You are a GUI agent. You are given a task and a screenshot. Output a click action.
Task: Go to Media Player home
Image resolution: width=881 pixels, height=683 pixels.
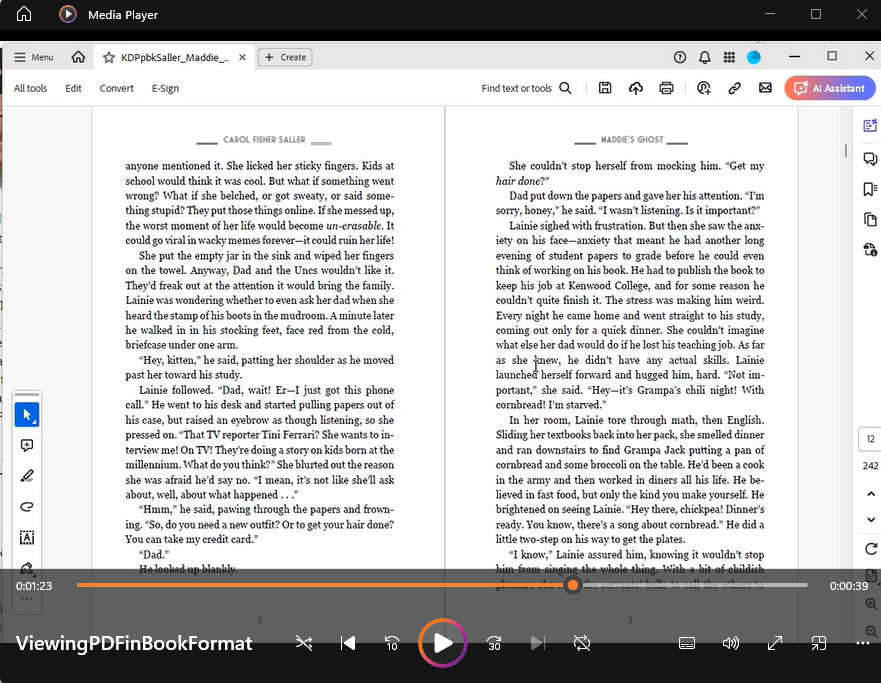[x=24, y=13]
